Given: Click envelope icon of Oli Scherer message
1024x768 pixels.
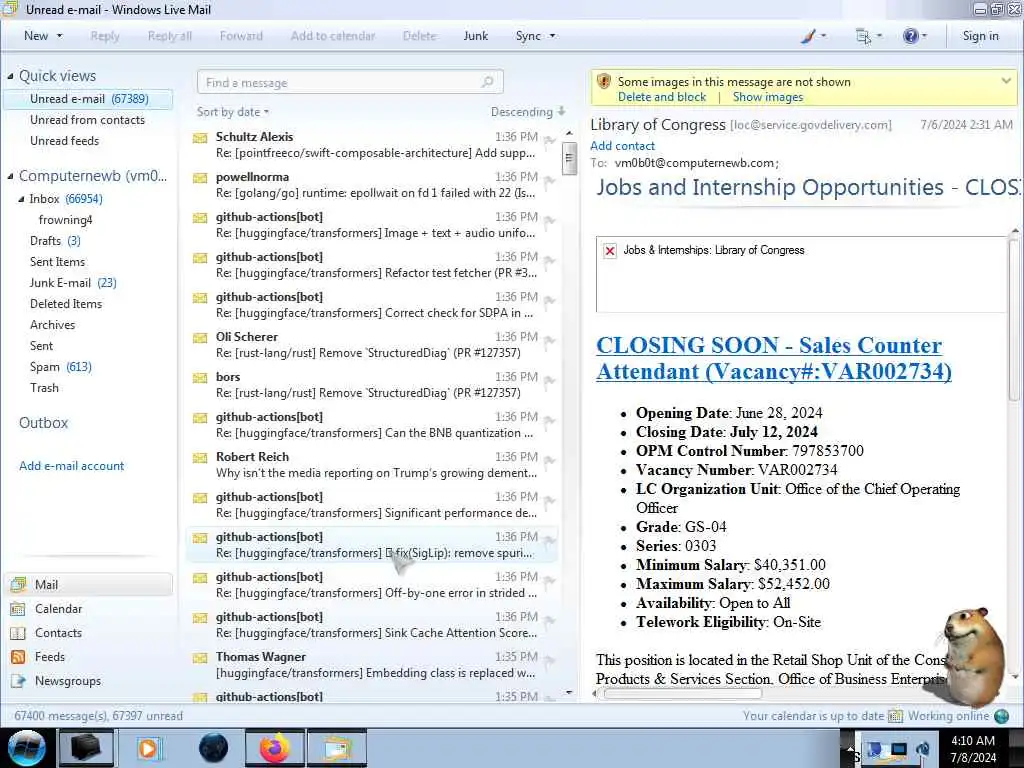Looking at the screenshot, I should pos(200,338).
